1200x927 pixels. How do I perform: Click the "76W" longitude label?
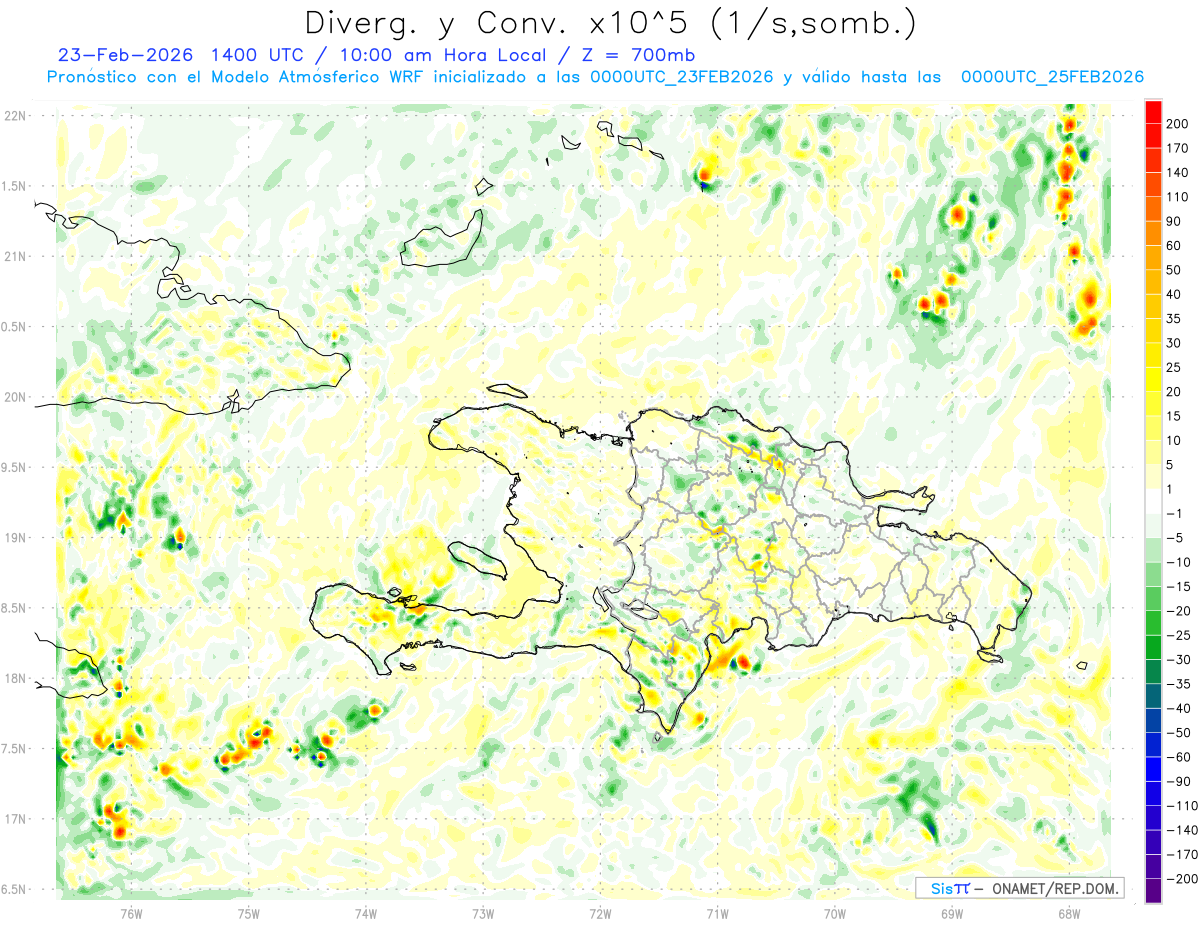pyautogui.click(x=131, y=913)
